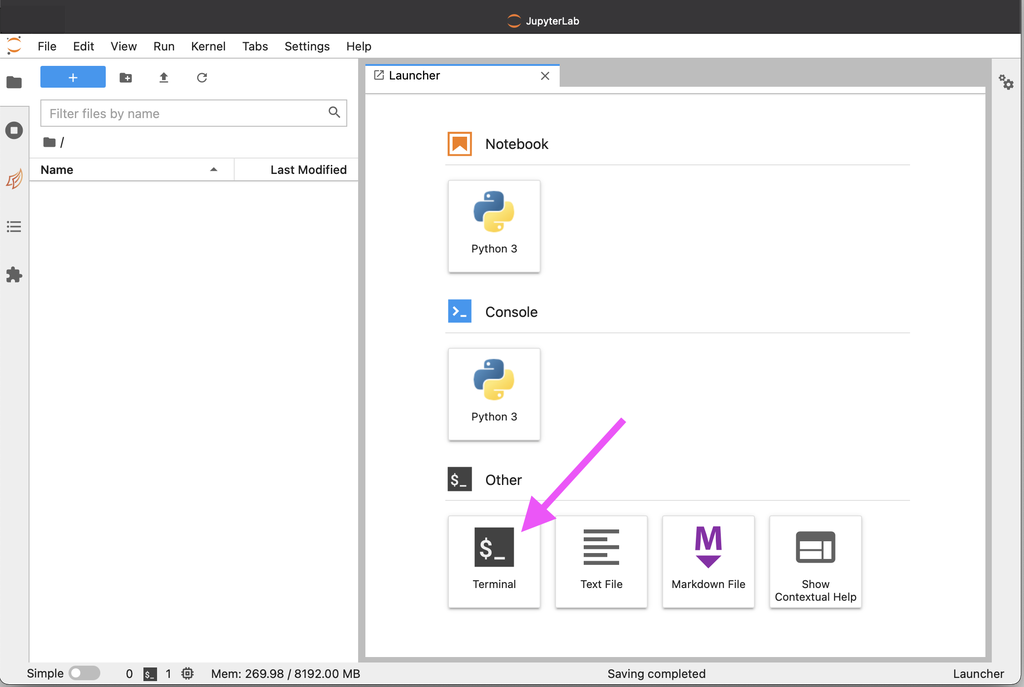
Task: Open Running Terminals and Kernels sidebar
Action: tap(14, 130)
